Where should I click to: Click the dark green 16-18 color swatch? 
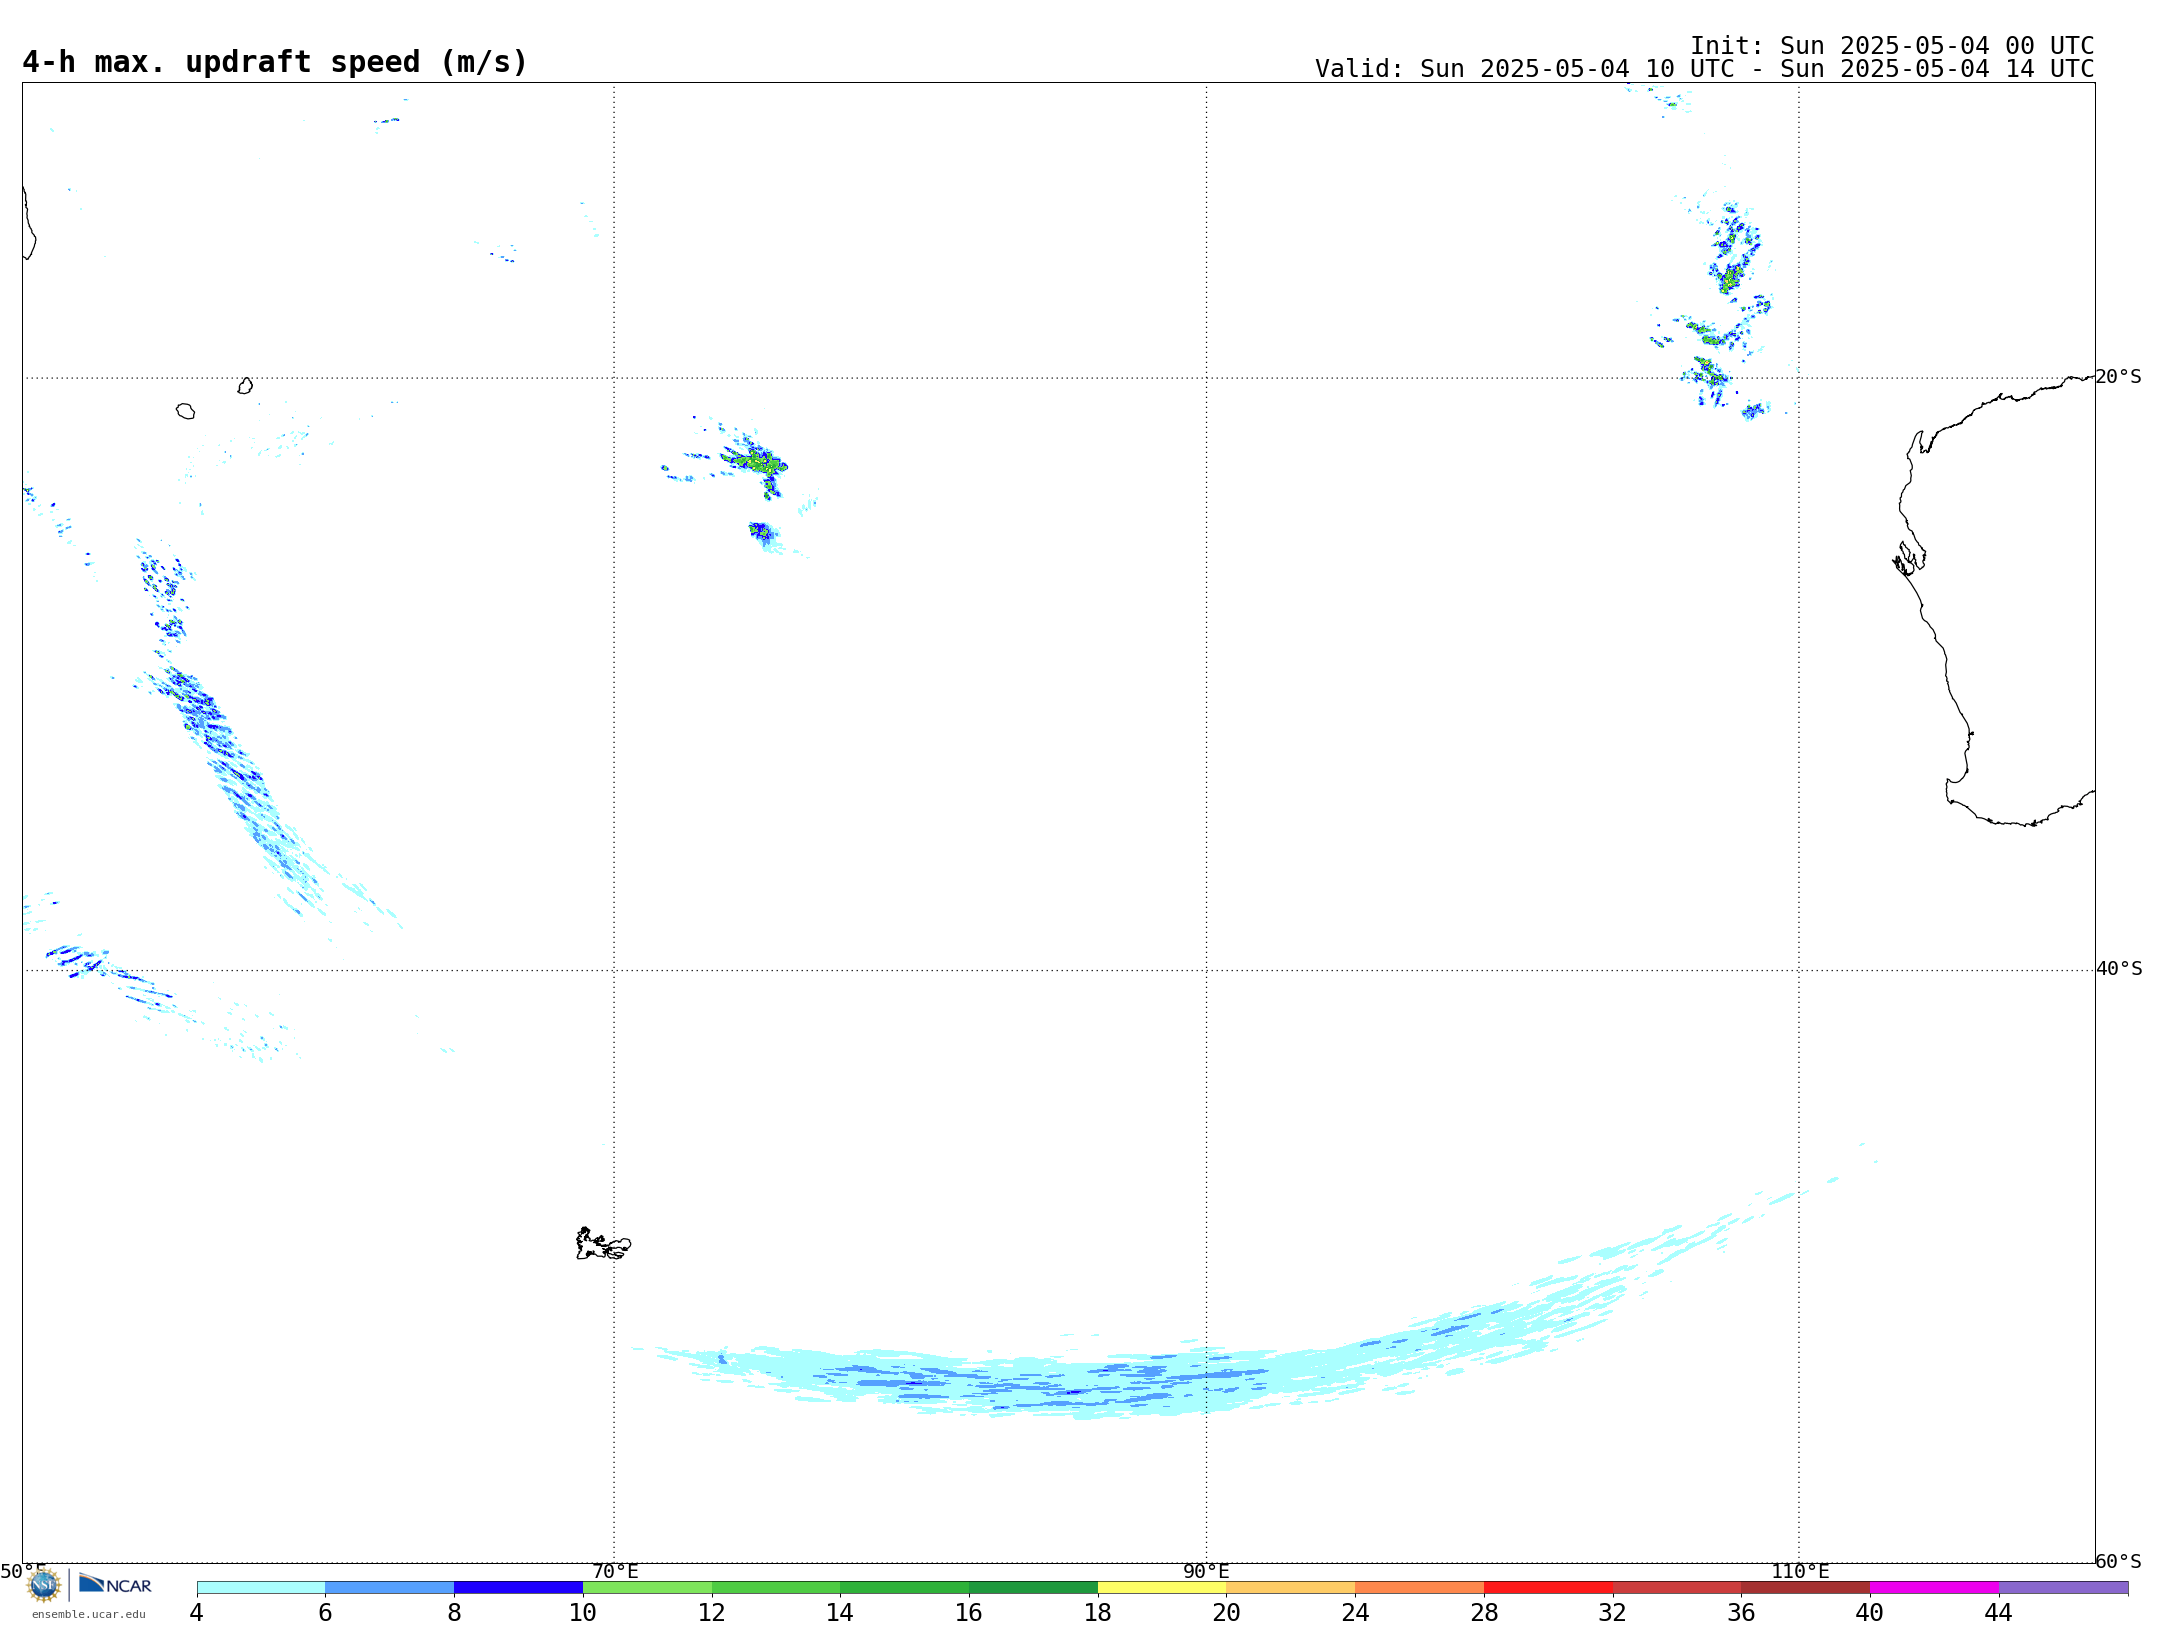[x=1033, y=1588]
